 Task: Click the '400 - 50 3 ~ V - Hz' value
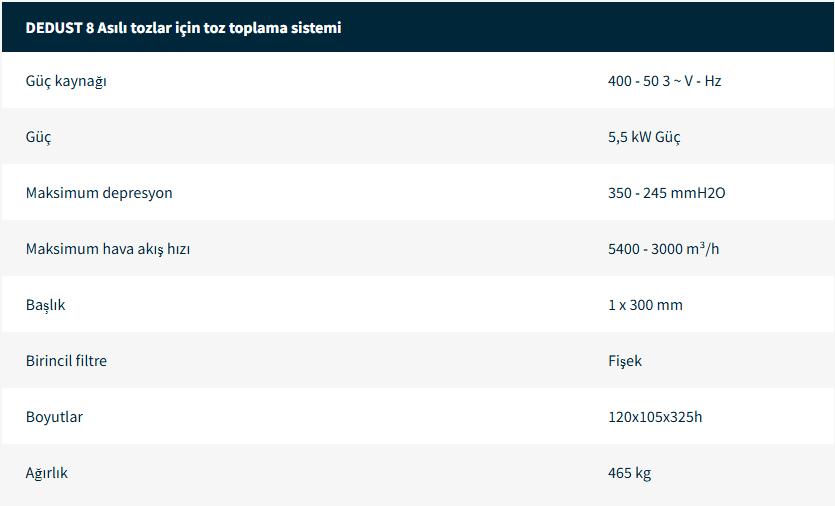(664, 81)
